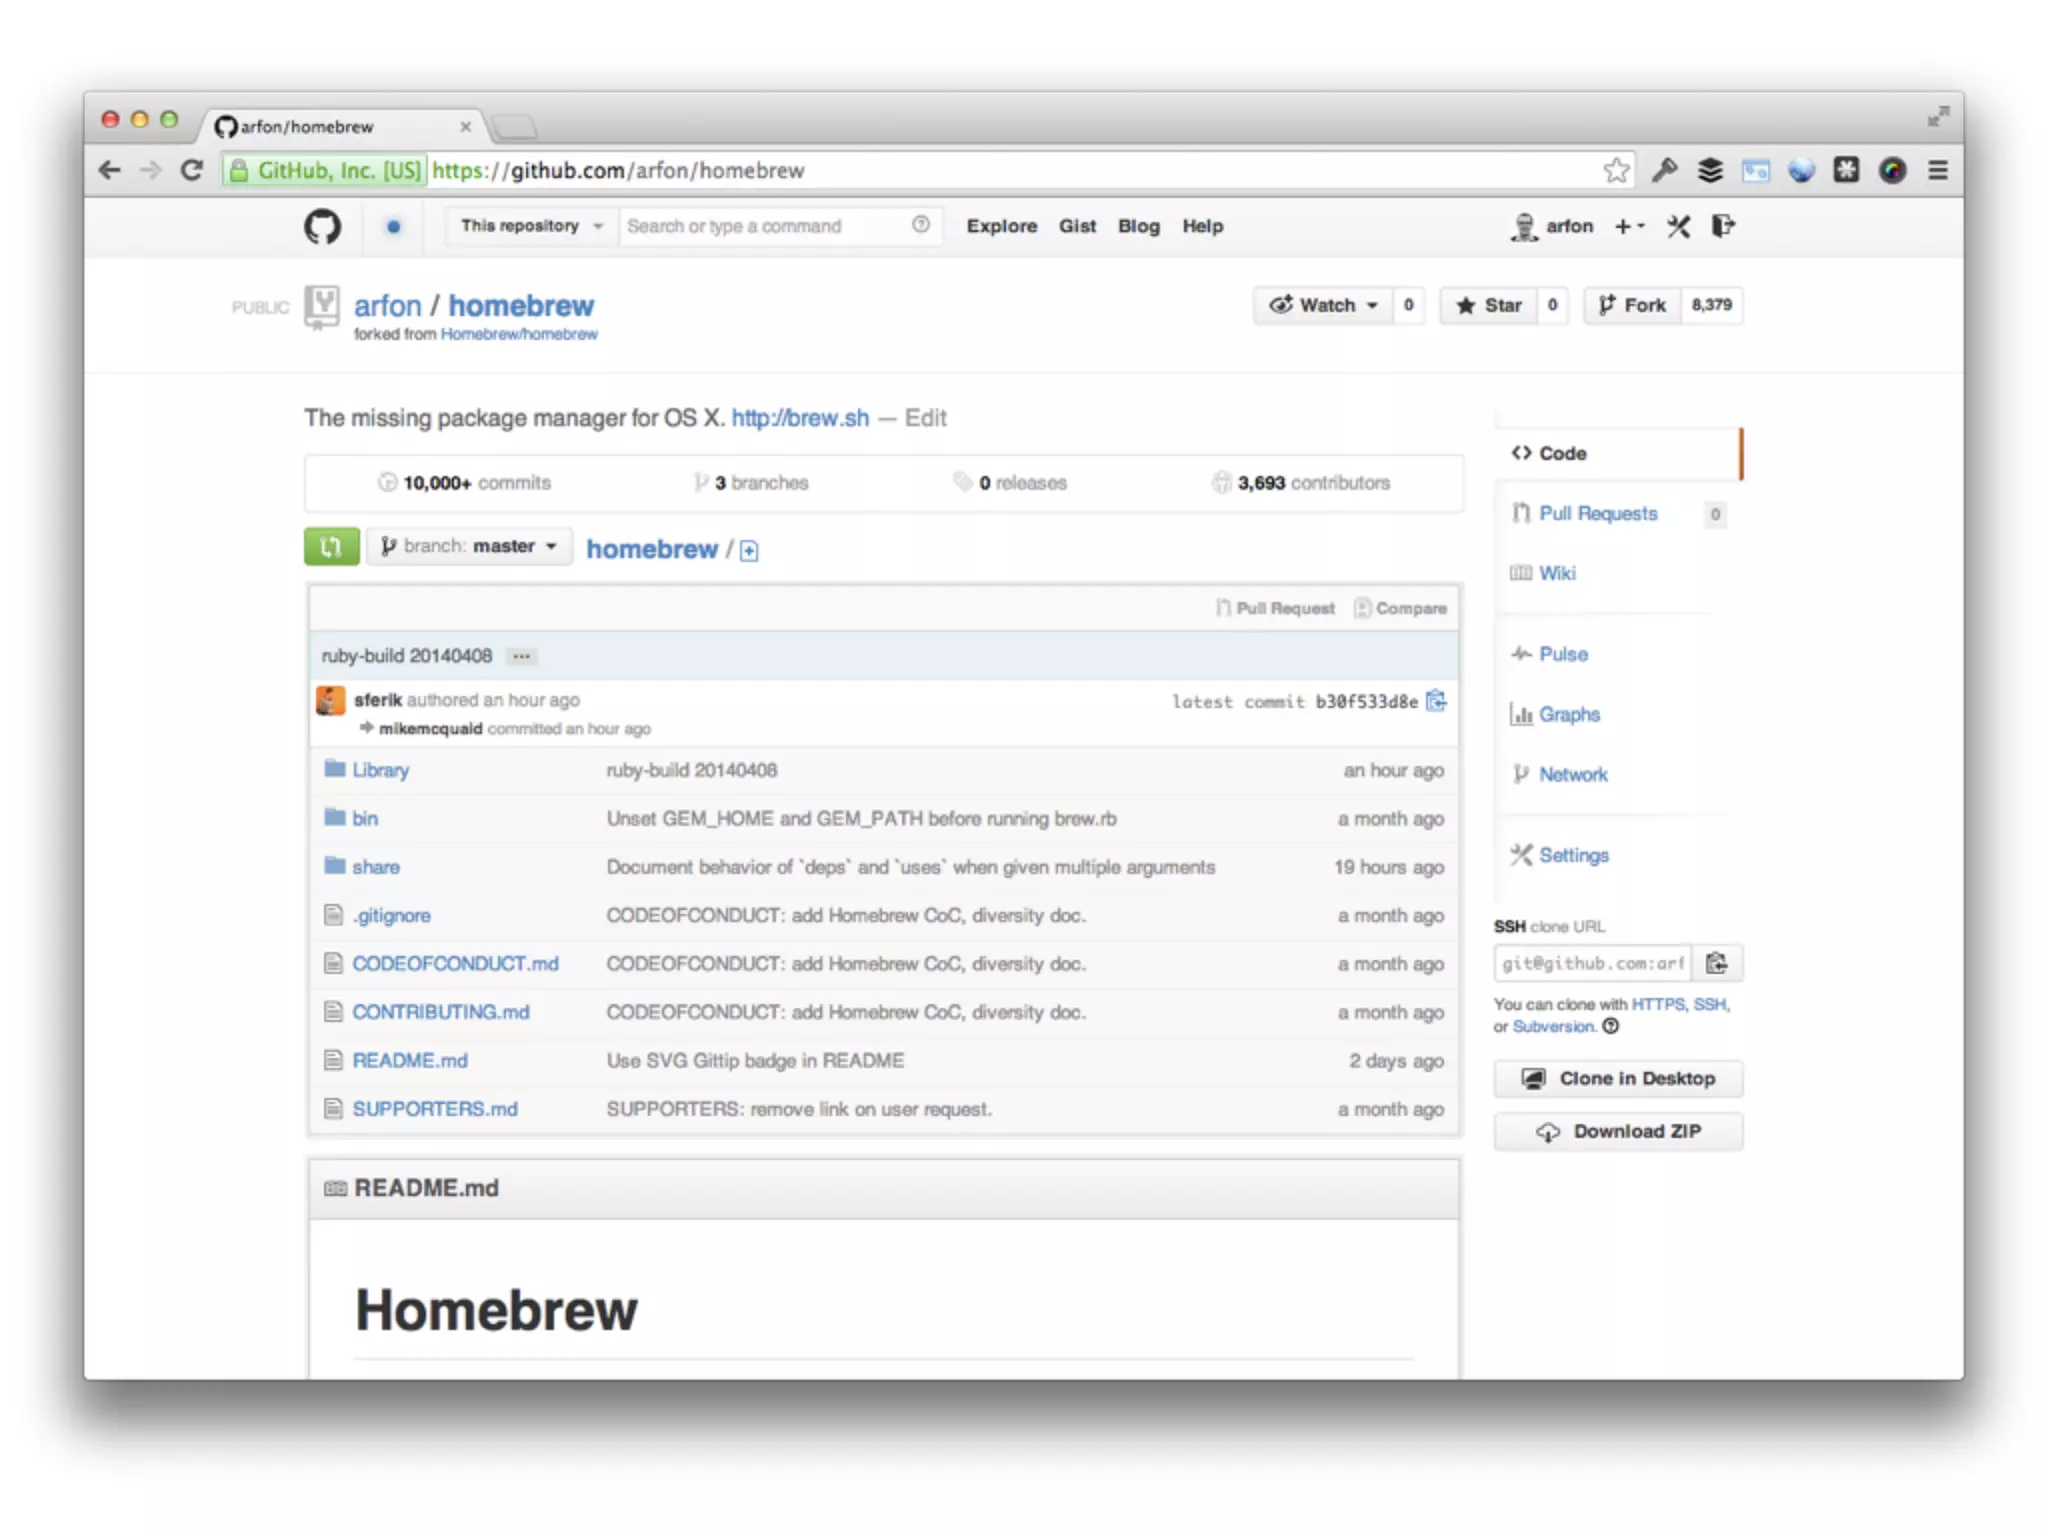Open the README.md file link
Image resolution: width=2048 pixels, height=1536 pixels.
coord(410,1061)
